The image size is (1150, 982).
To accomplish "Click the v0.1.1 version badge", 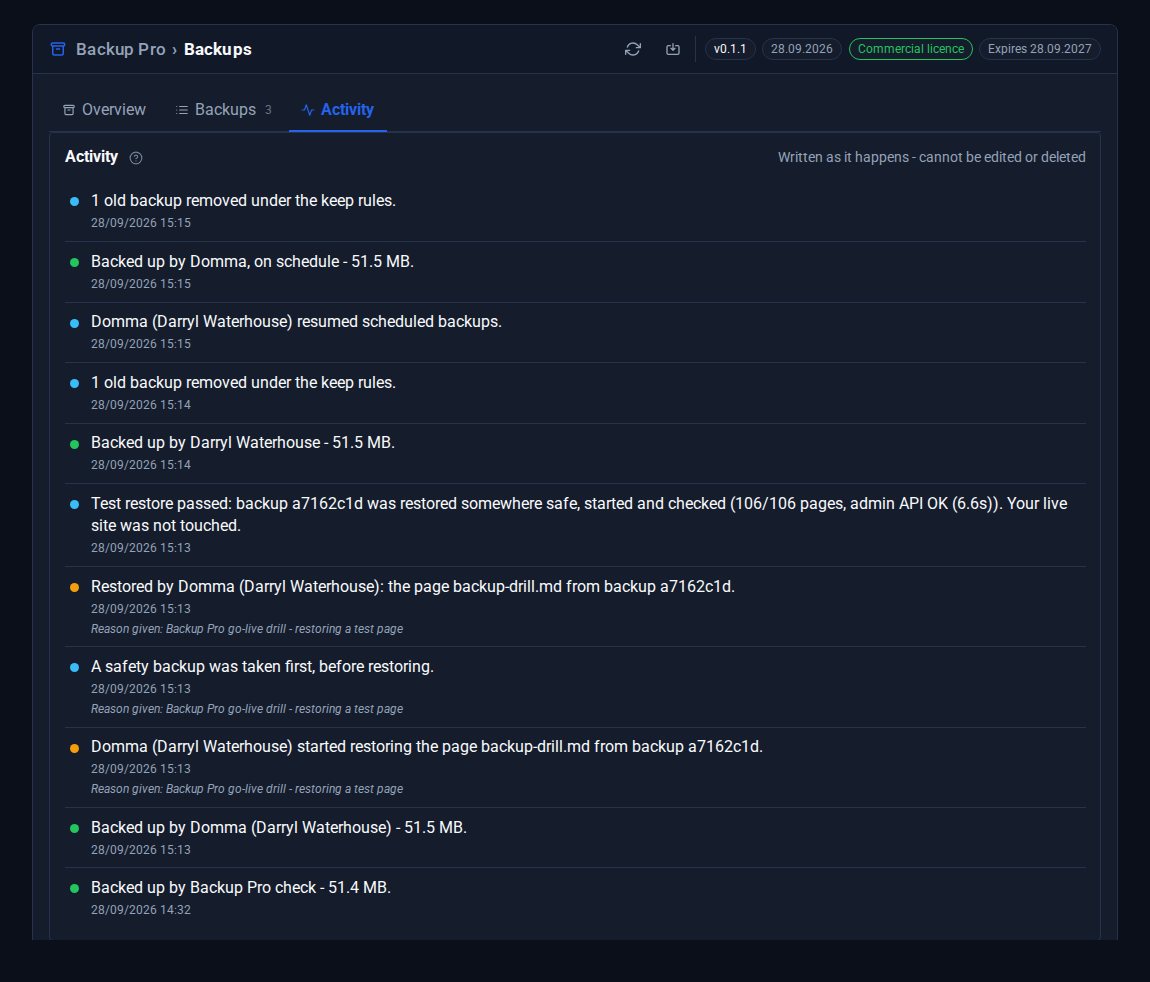I will (x=730, y=49).
